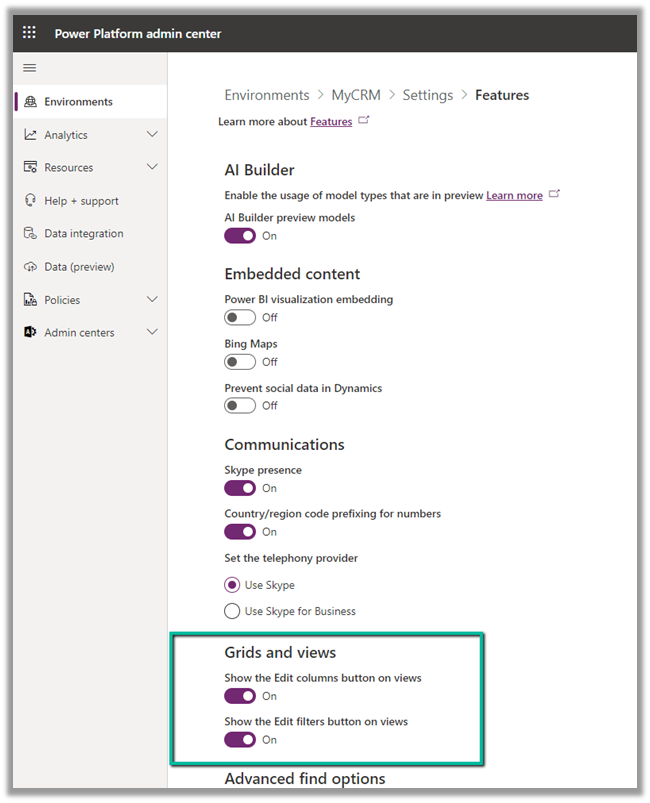The height and width of the screenshot is (803, 650).
Task: Select Use Skype for Business option
Action: (x=233, y=611)
